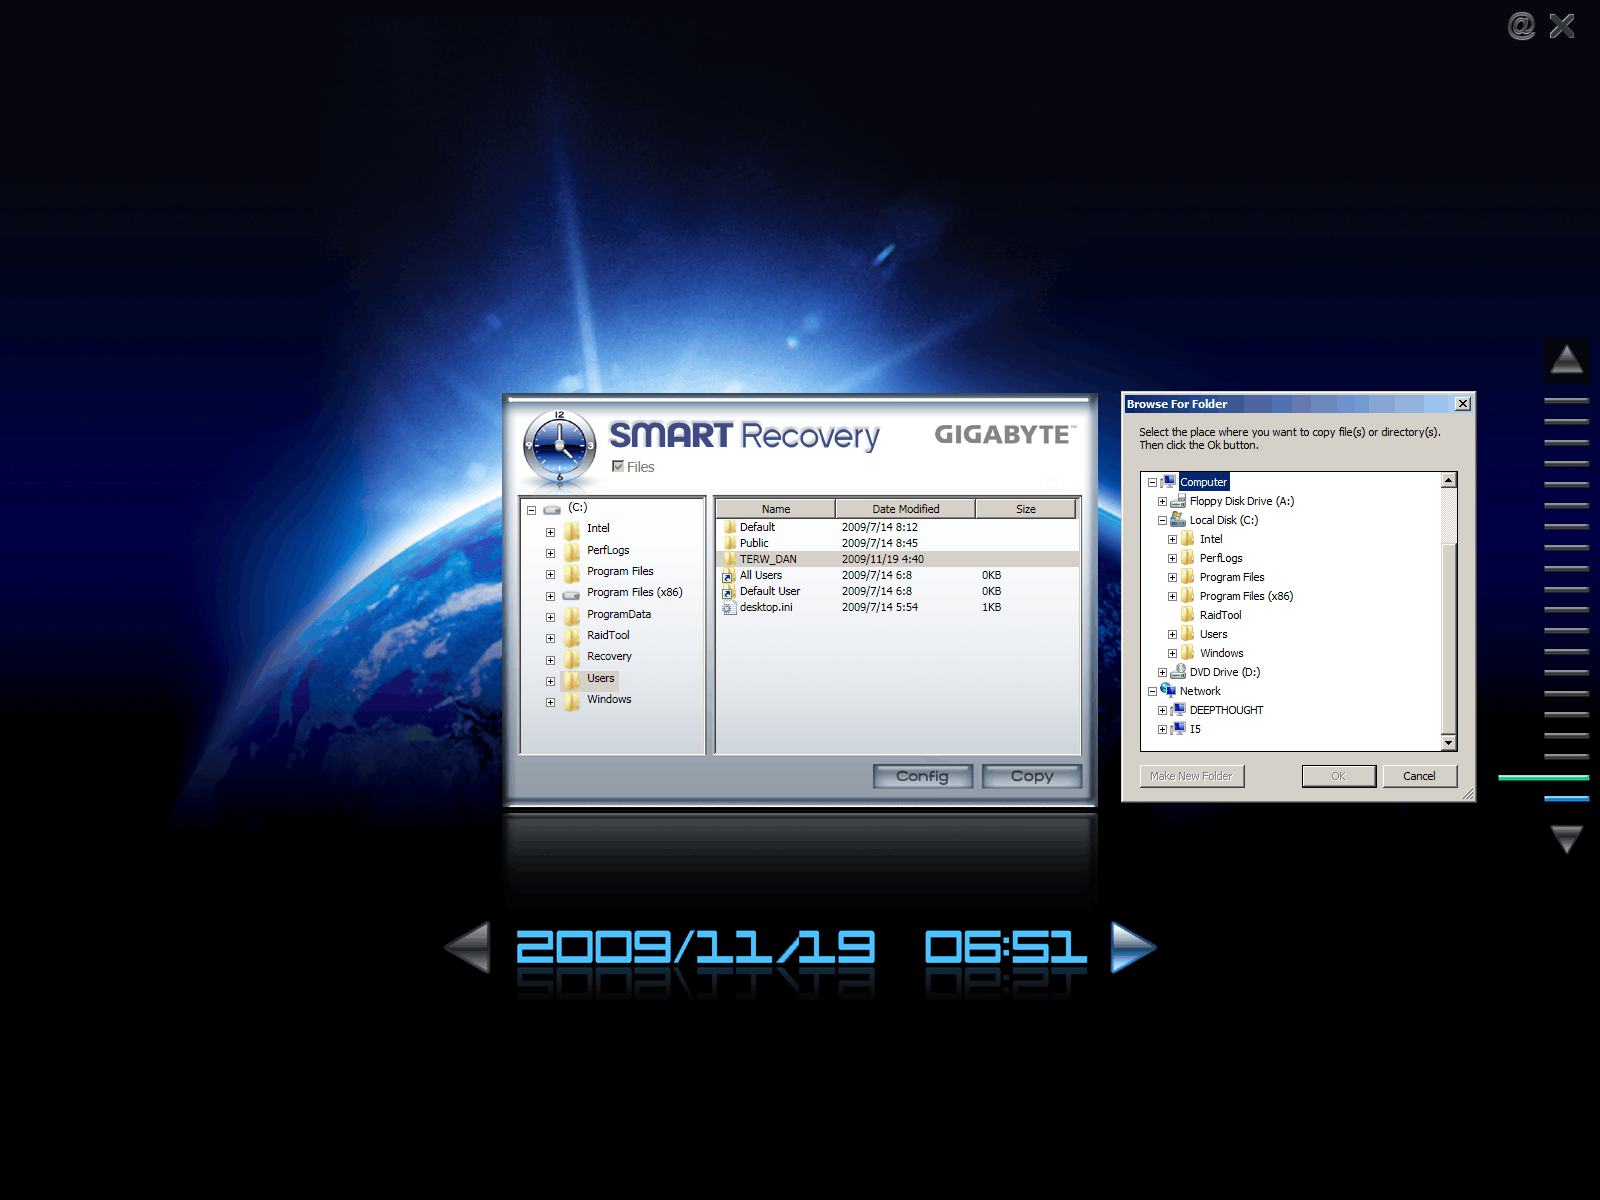Click Make New Folder button
The height and width of the screenshot is (1200, 1600).
(x=1191, y=776)
